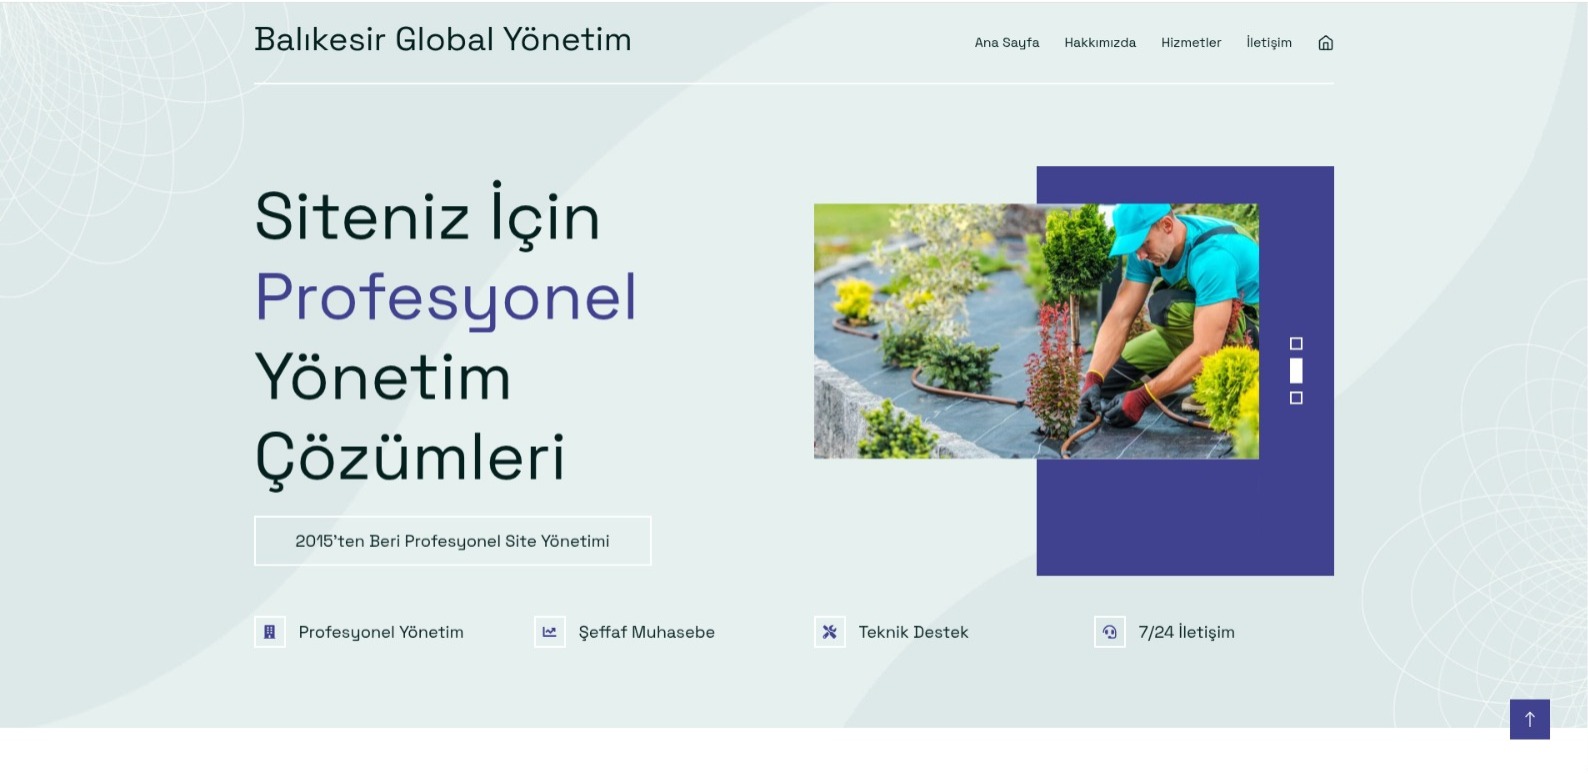Click the chart icon beside Şeffaf Muhasebe
1588x775 pixels.
pyautogui.click(x=550, y=632)
